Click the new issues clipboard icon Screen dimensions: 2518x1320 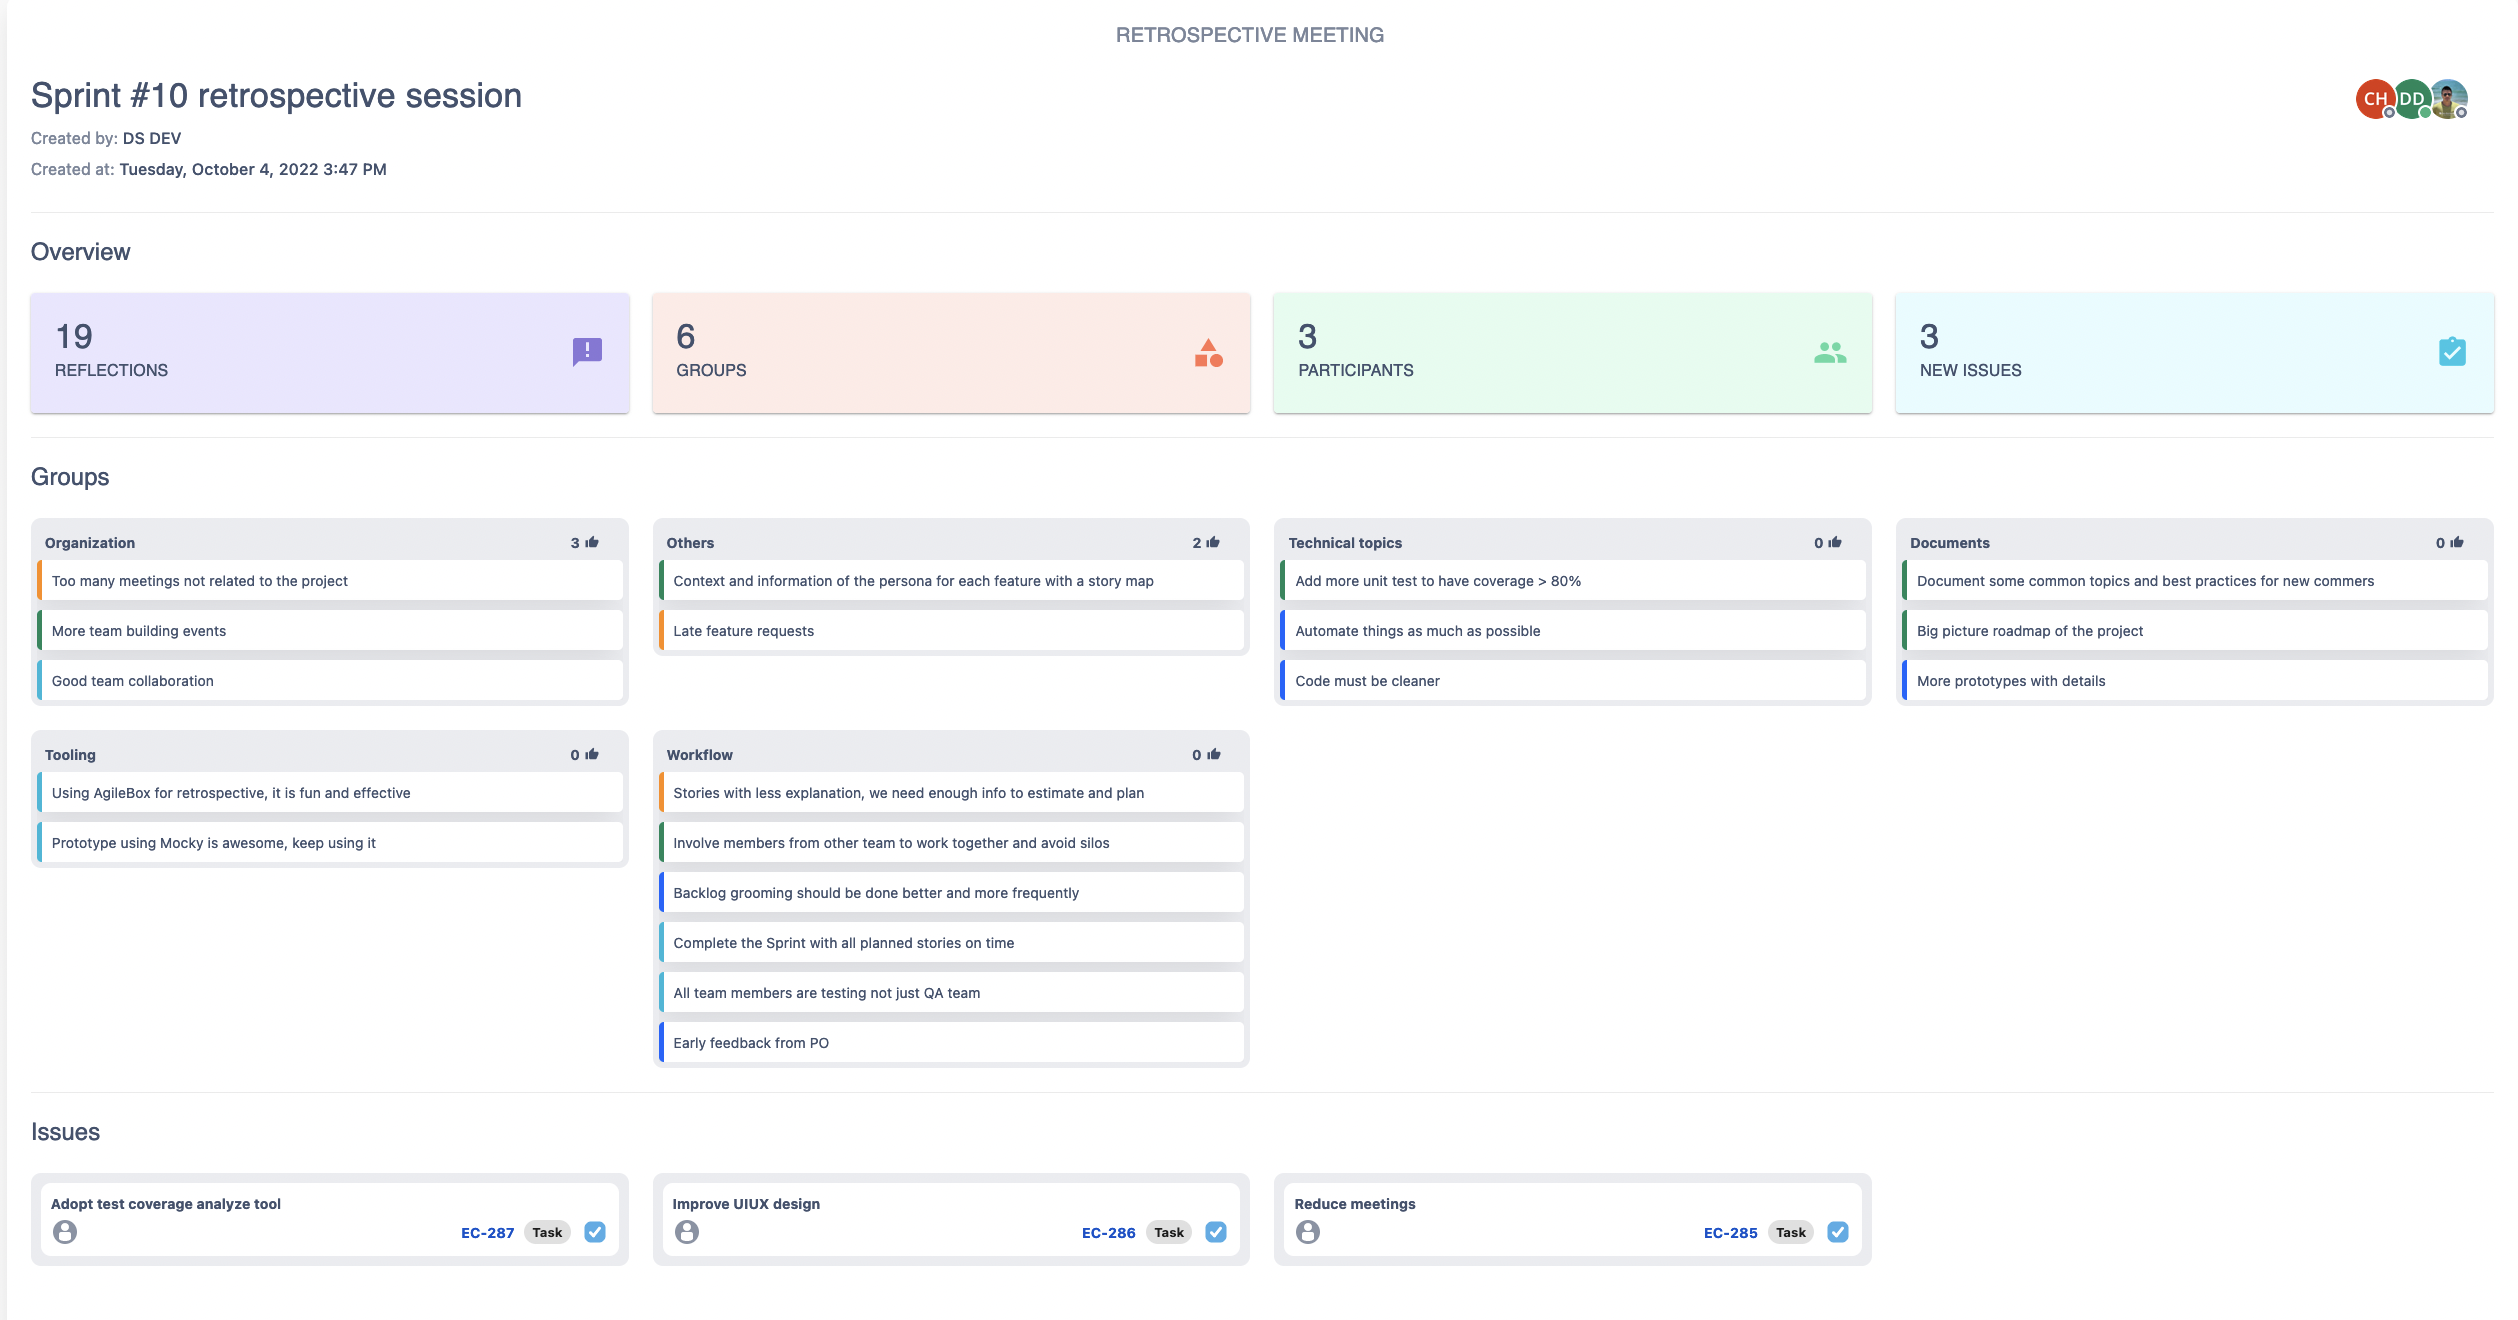[x=2452, y=352]
